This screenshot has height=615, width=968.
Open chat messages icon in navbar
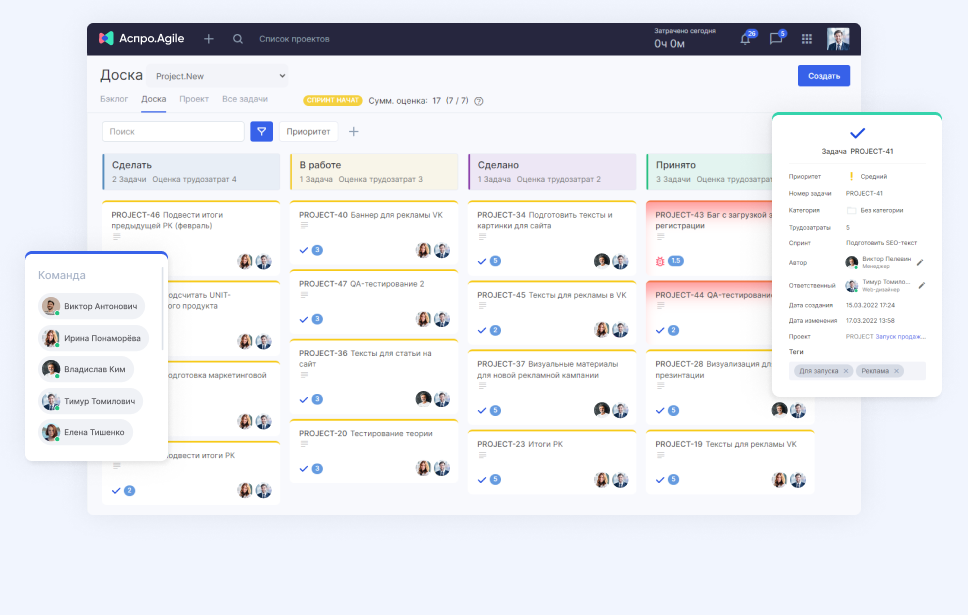pyautogui.click(x=775, y=39)
